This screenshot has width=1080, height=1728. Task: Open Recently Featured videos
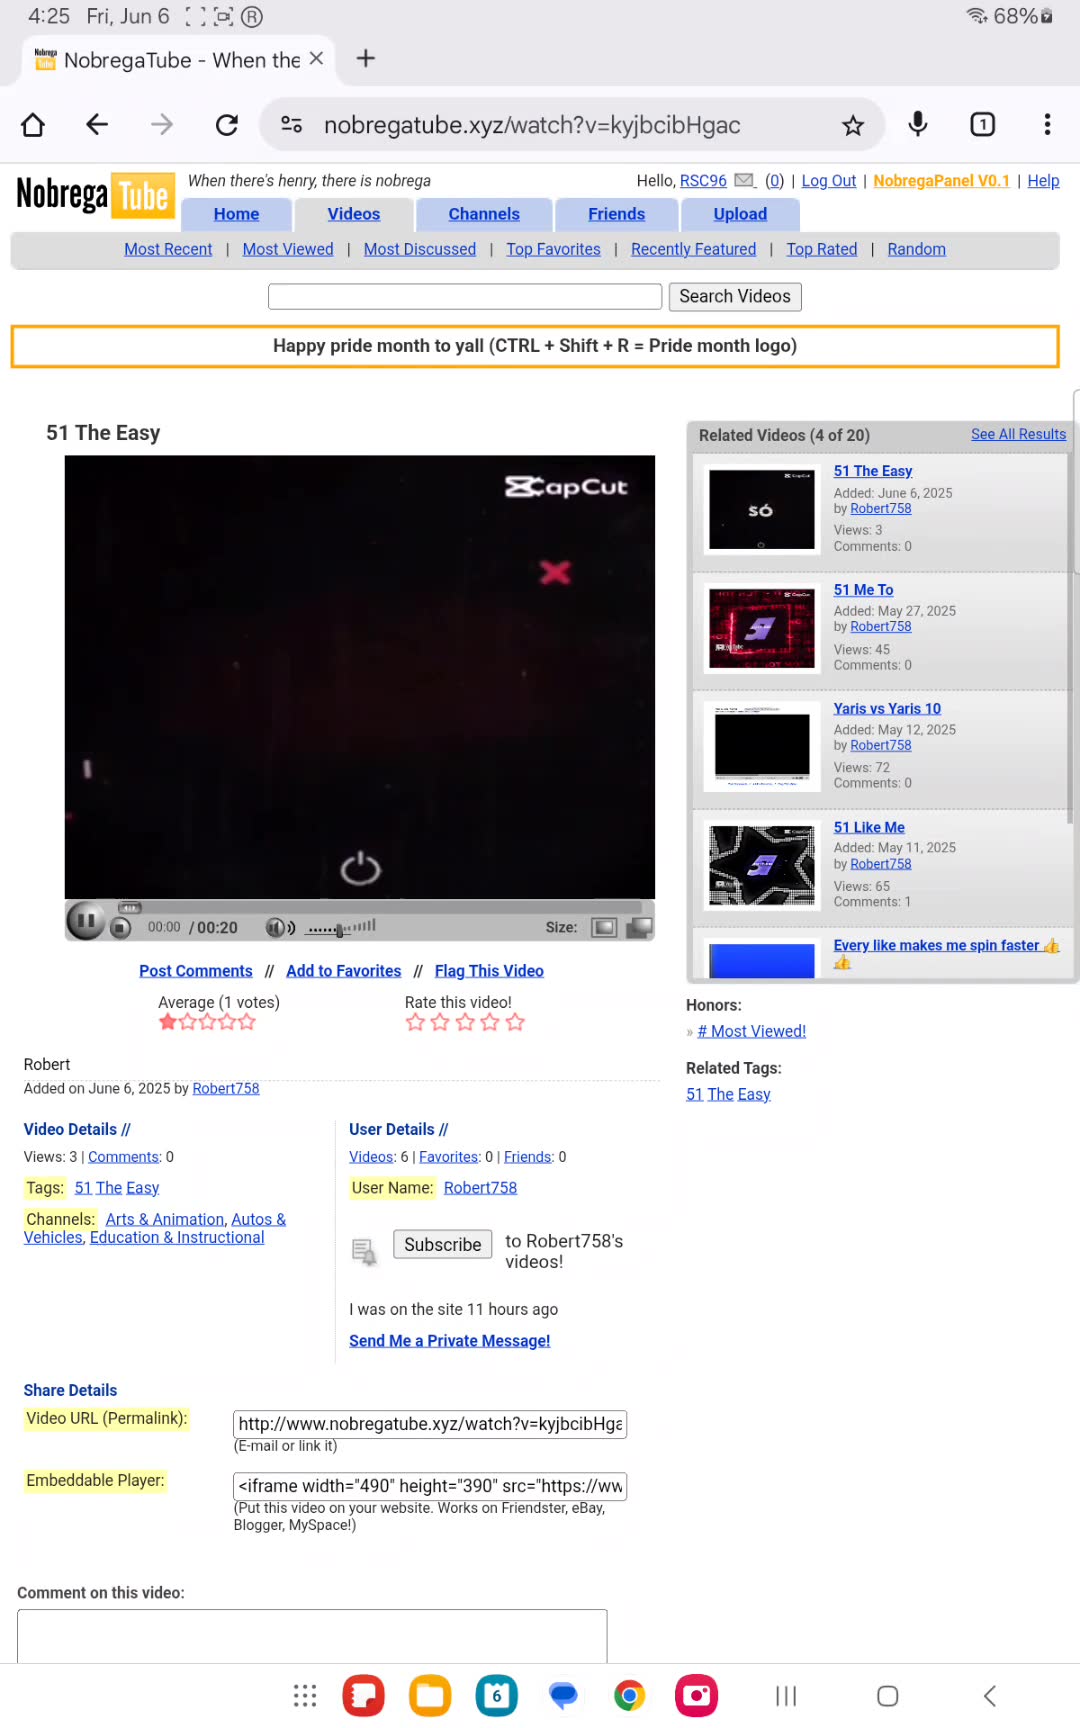694,249
